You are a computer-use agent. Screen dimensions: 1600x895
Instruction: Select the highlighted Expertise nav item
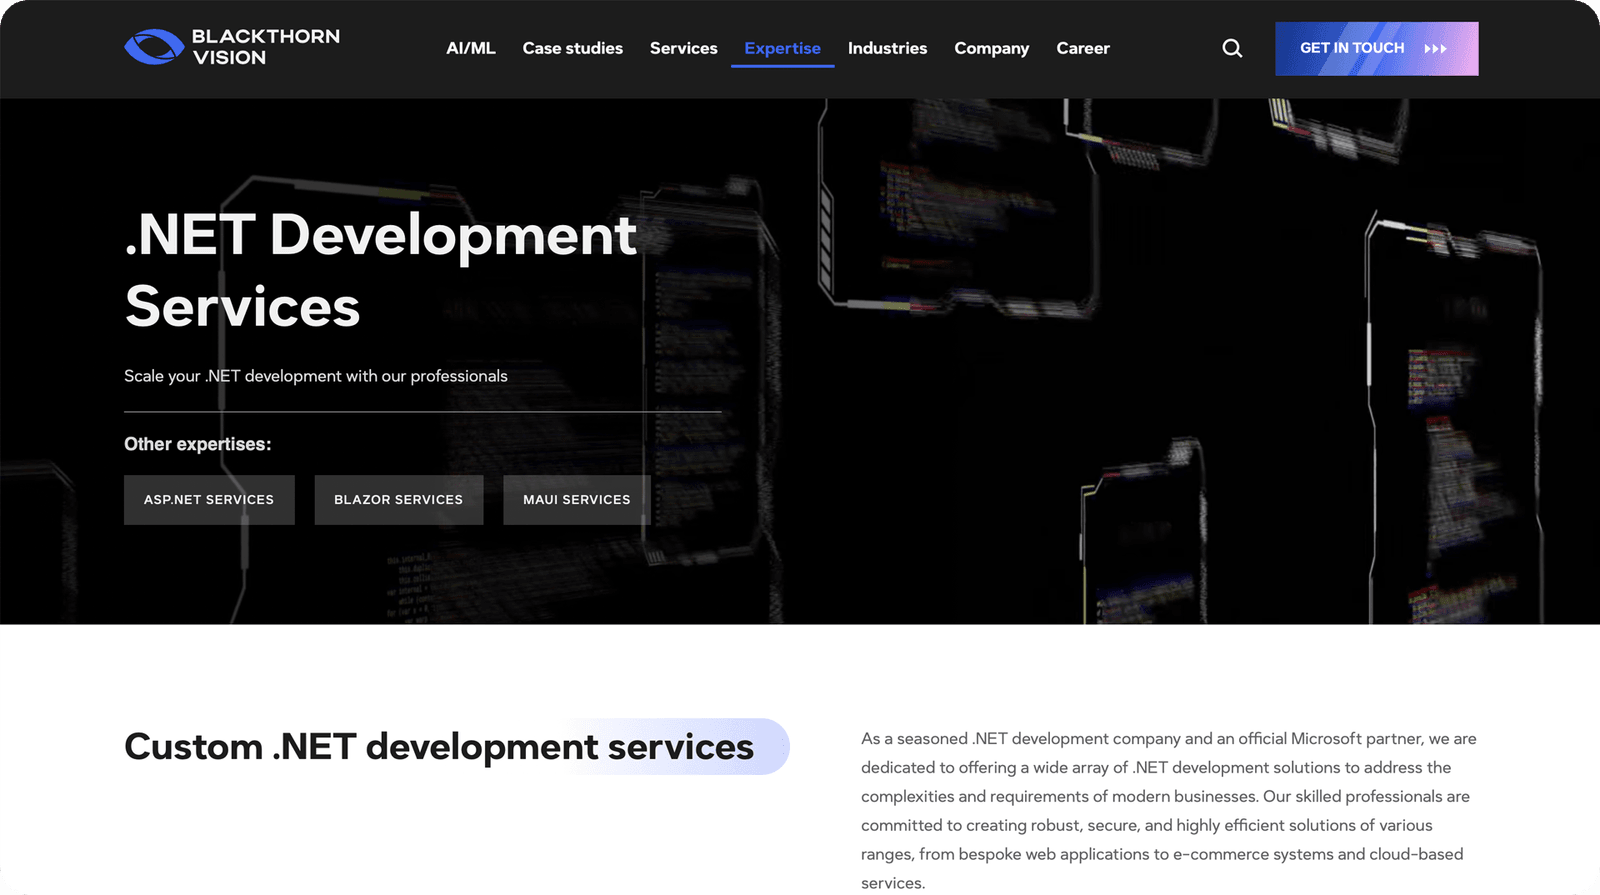point(782,48)
